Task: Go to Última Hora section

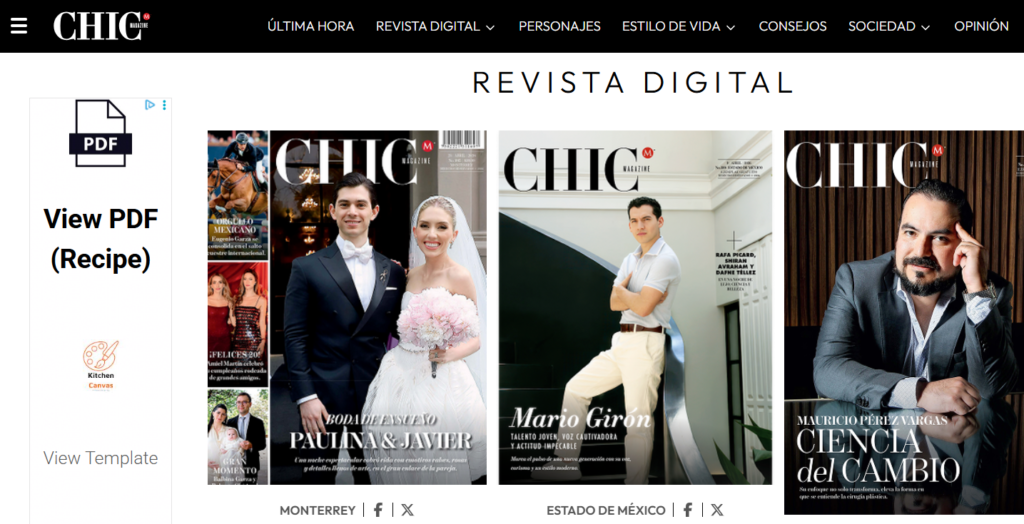Action: coord(311,26)
